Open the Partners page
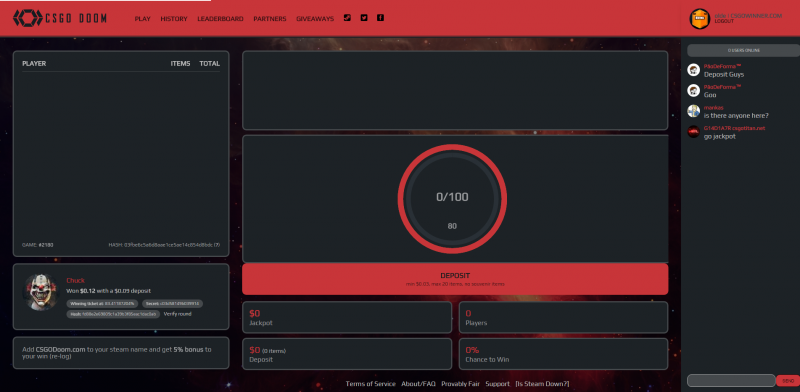 coord(270,19)
